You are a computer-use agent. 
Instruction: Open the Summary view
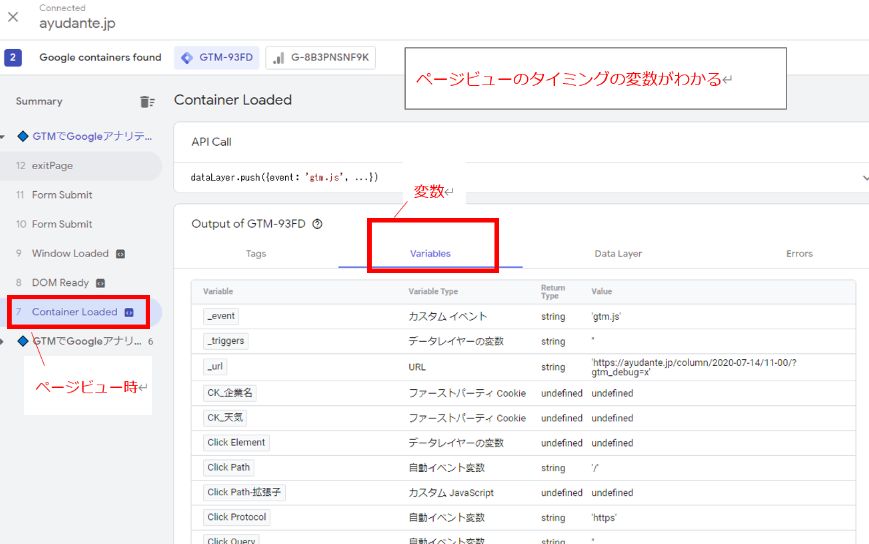pyautogui.click(x=39, y=101)
